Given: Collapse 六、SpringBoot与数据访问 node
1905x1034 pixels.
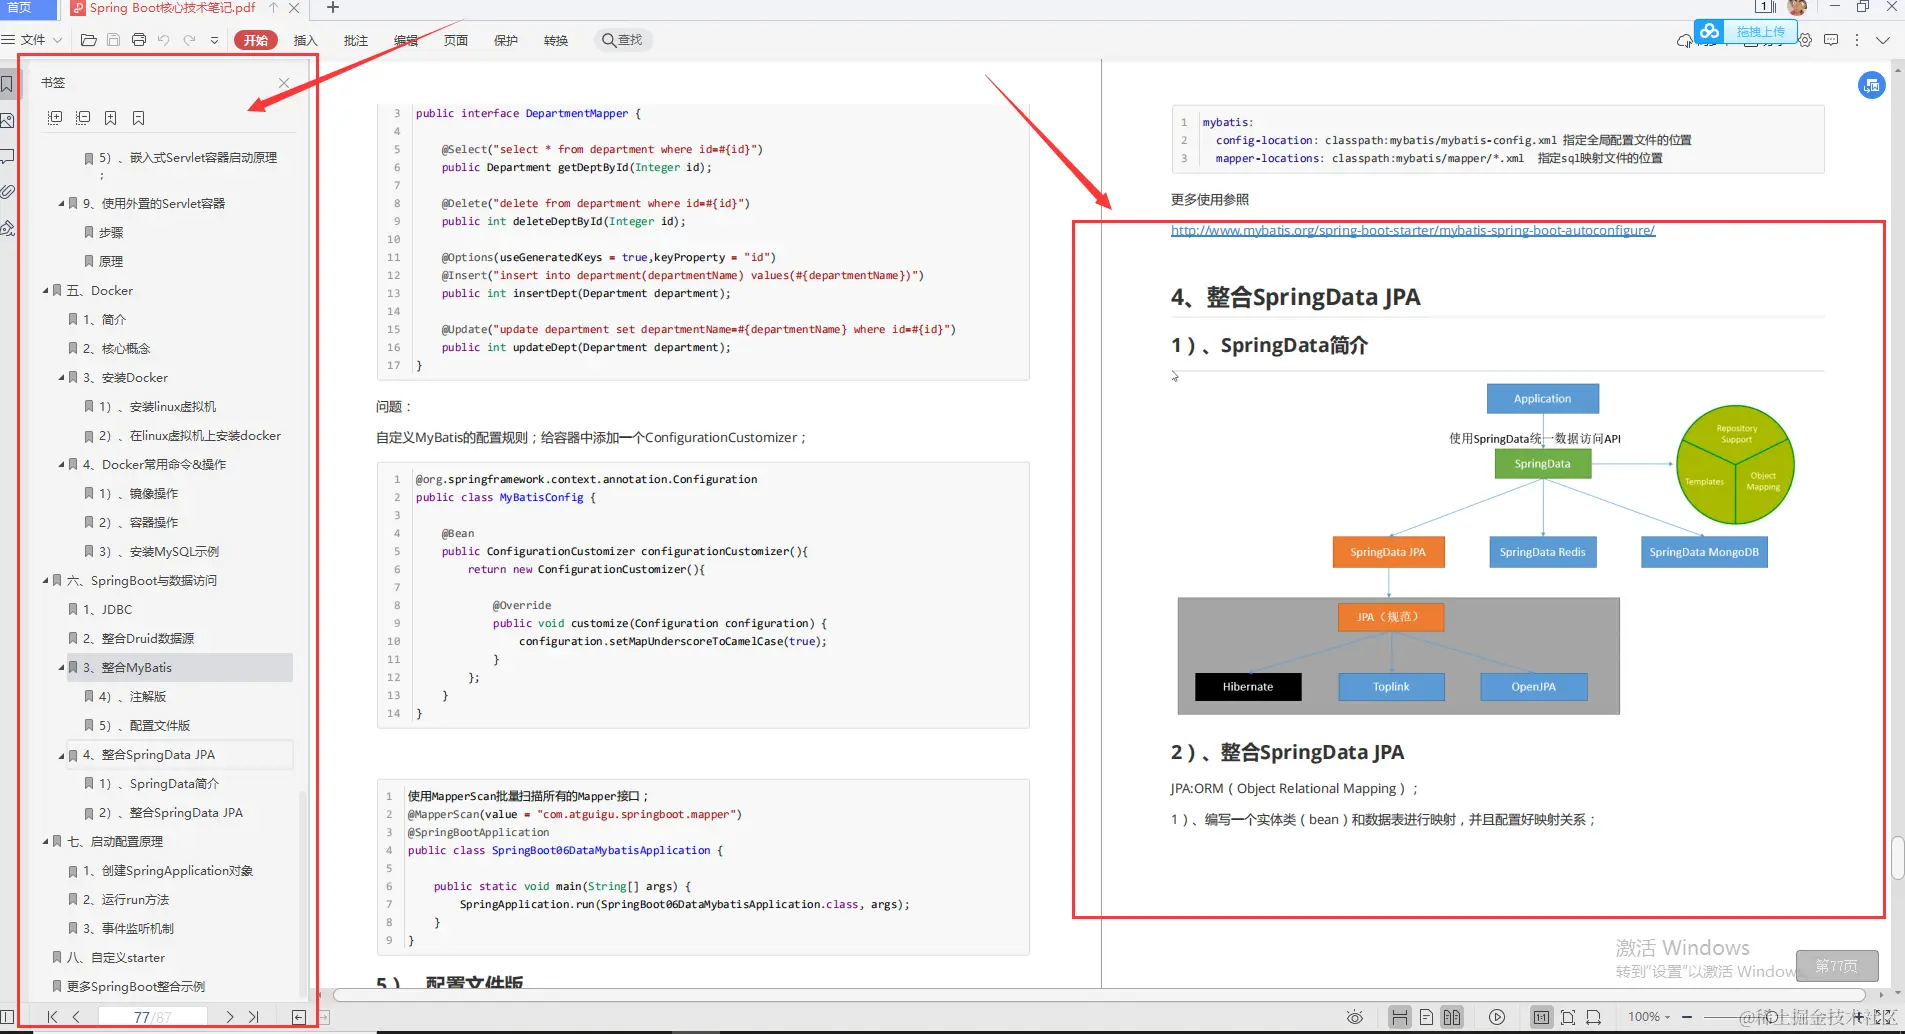Looking at the screenshot, I should coord(46,581).
